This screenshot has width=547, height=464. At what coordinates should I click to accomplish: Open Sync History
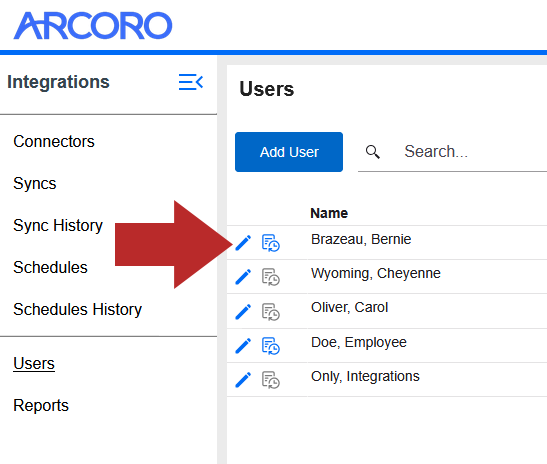coord(58,225)
